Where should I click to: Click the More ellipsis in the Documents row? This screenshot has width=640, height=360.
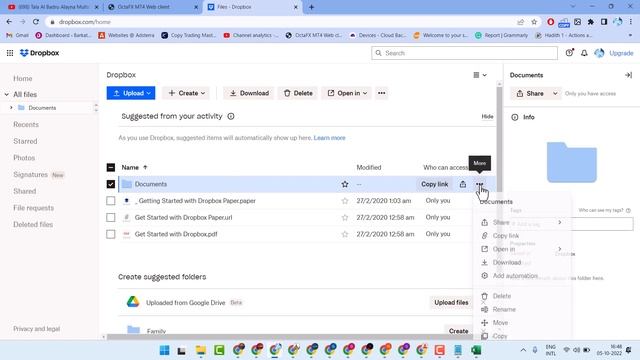[x=479, y=184]
